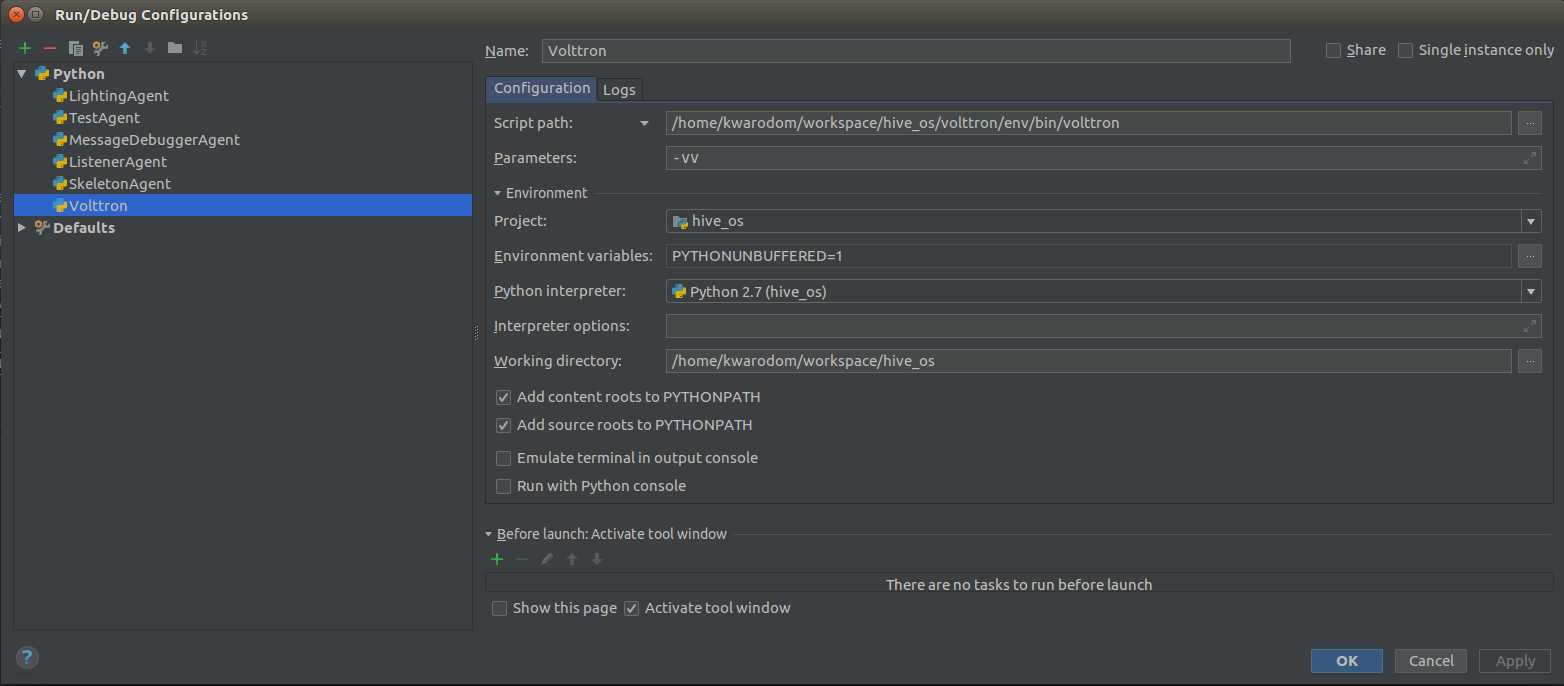Confirm with the OK button

1347,661
